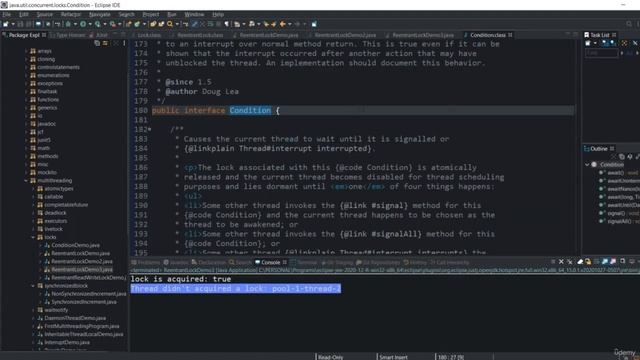The width and height of the screenshot is (640, 360).
Task: Click the Task List New Task icon
Action: 588,43
